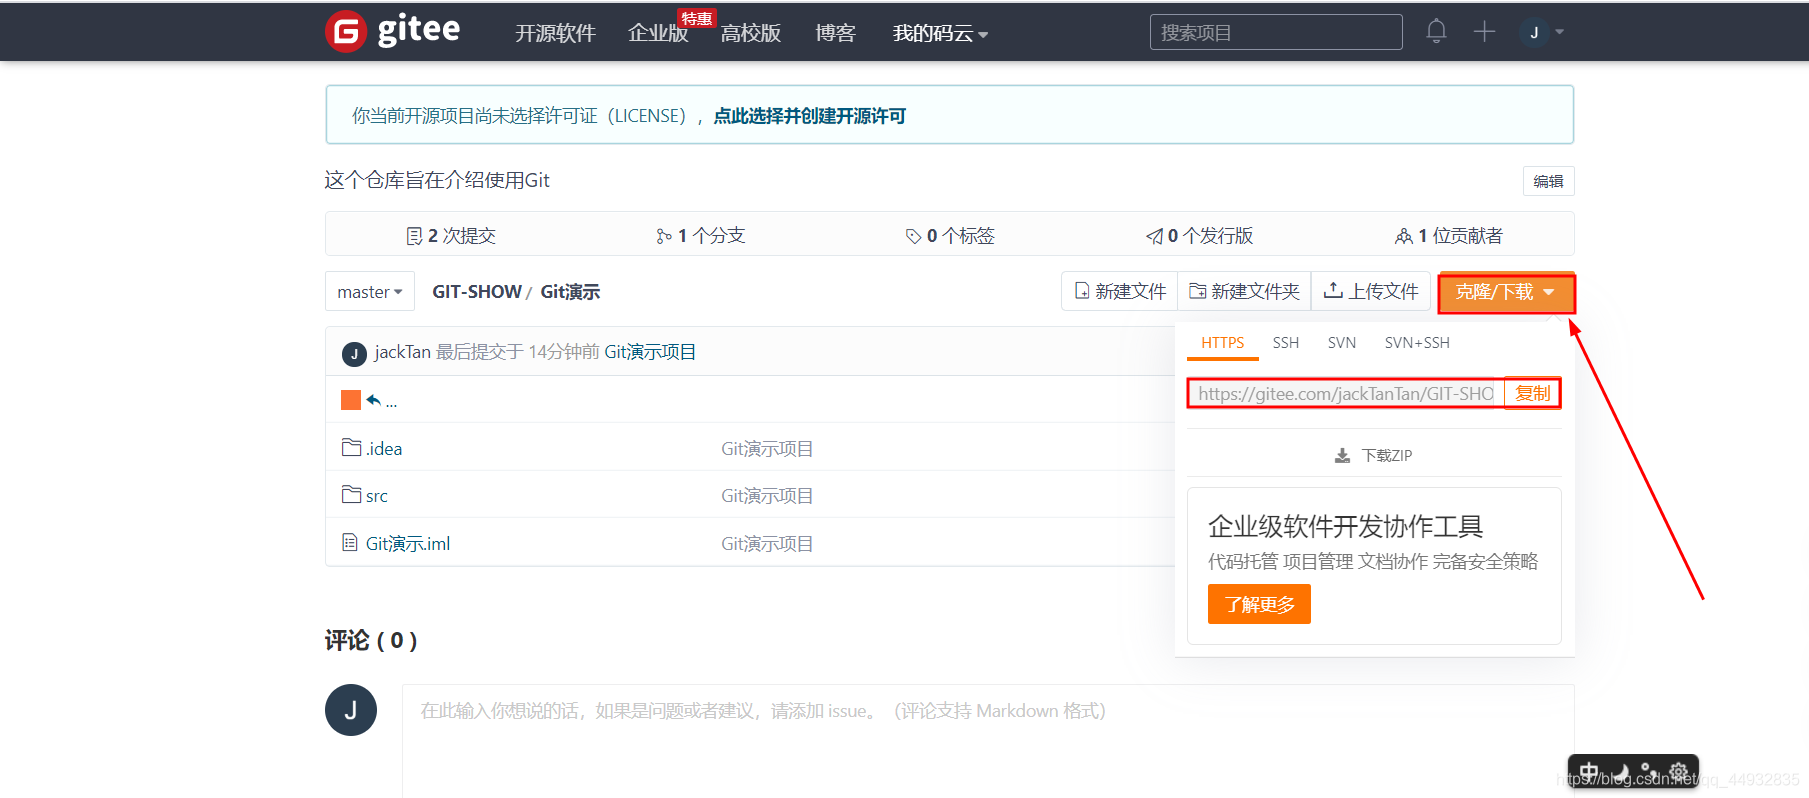Image resolution: width=1809 pixels, height=798 pixels.
Task: Open the Git演示.iml file
Action: [x=408, y=544]
